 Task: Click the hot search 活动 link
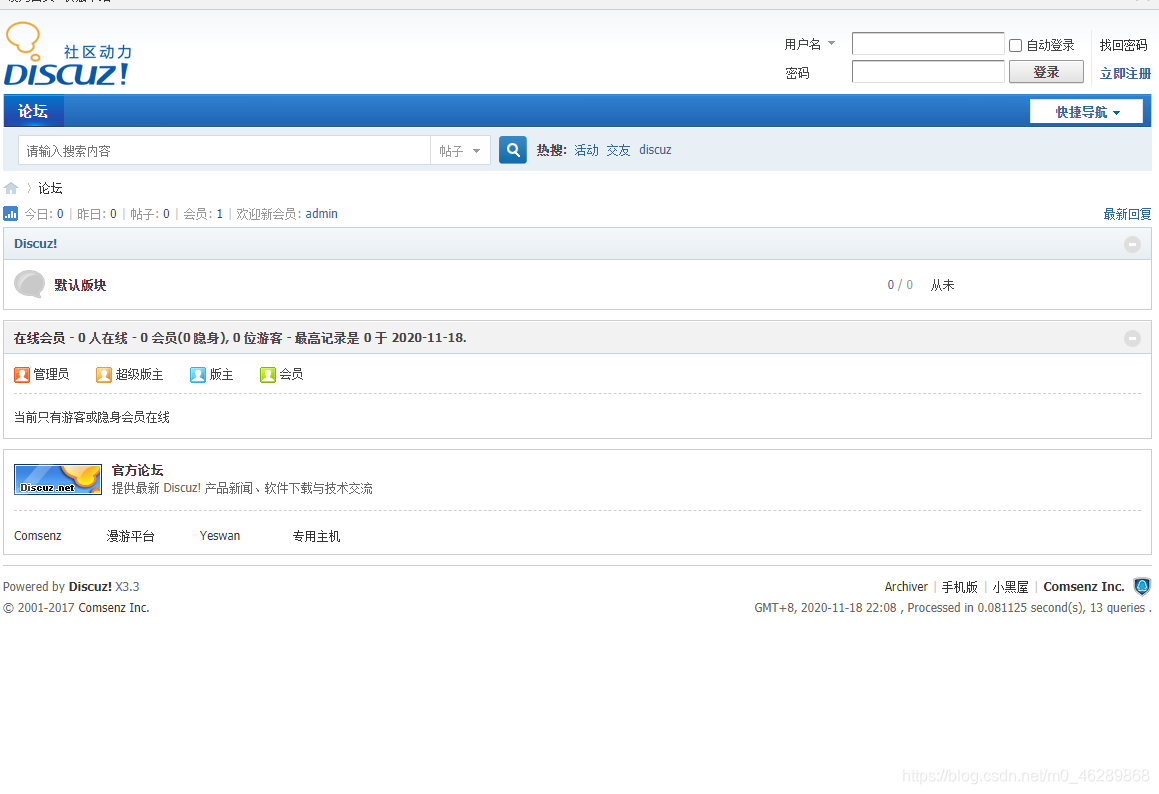586,150
